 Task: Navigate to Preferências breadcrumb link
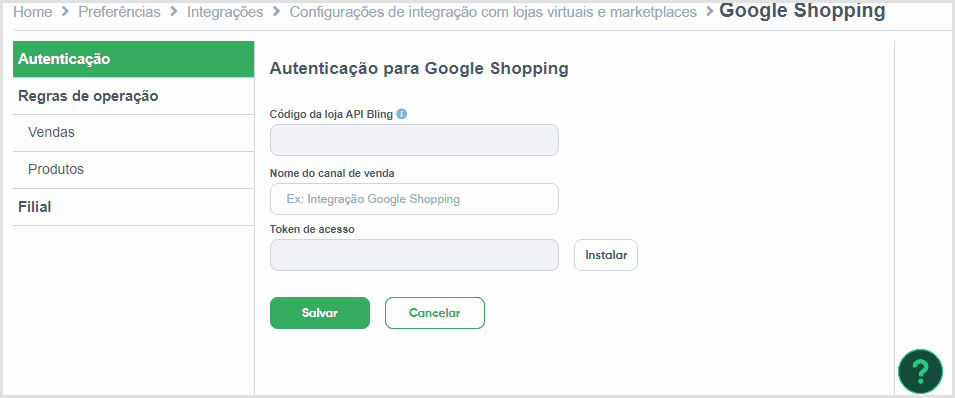coord(119,12)
